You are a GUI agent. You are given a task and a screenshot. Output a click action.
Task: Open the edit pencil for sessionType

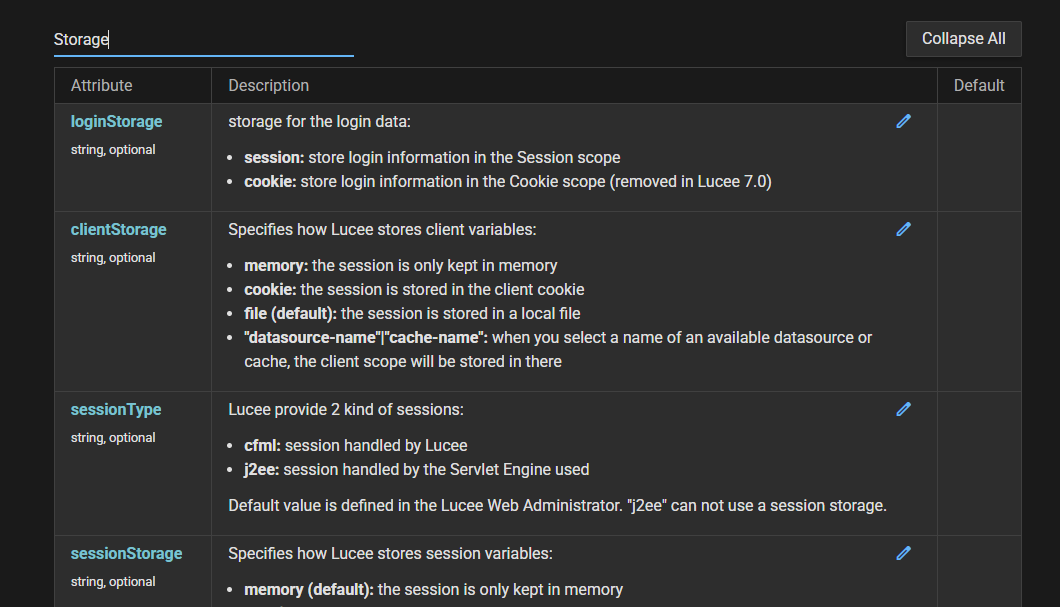(904, 409)
